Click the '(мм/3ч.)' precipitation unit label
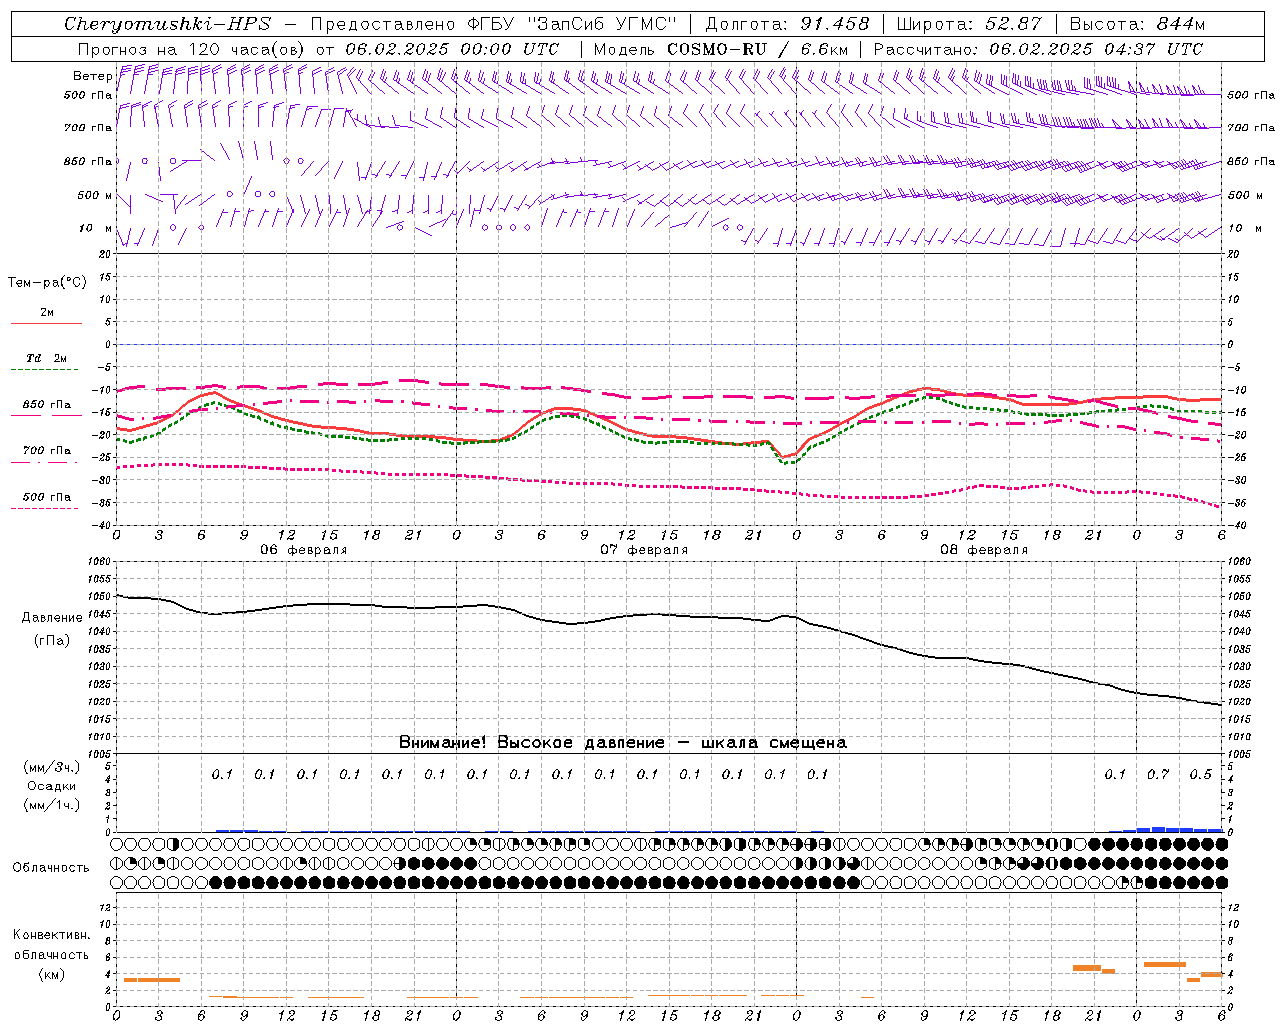 (52, 767)
